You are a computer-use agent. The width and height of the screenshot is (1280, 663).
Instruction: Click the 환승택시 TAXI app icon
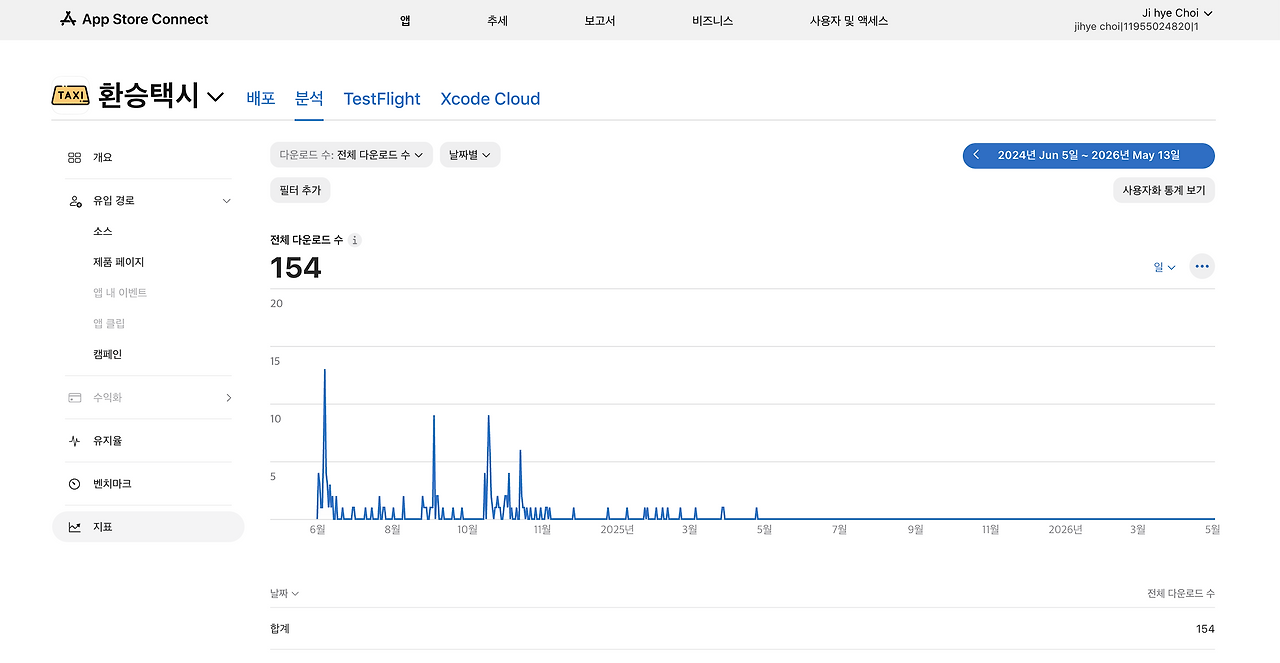pos(70,96)
